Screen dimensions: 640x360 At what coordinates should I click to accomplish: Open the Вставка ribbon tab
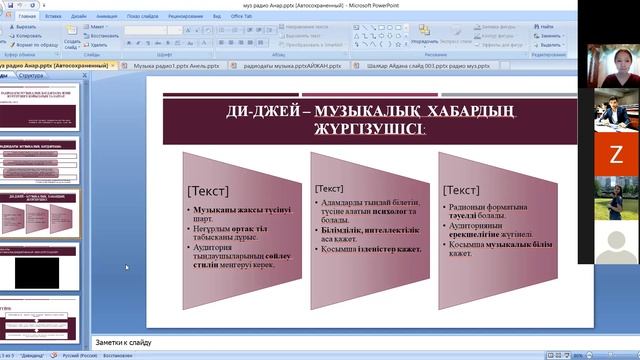point(53,16)
